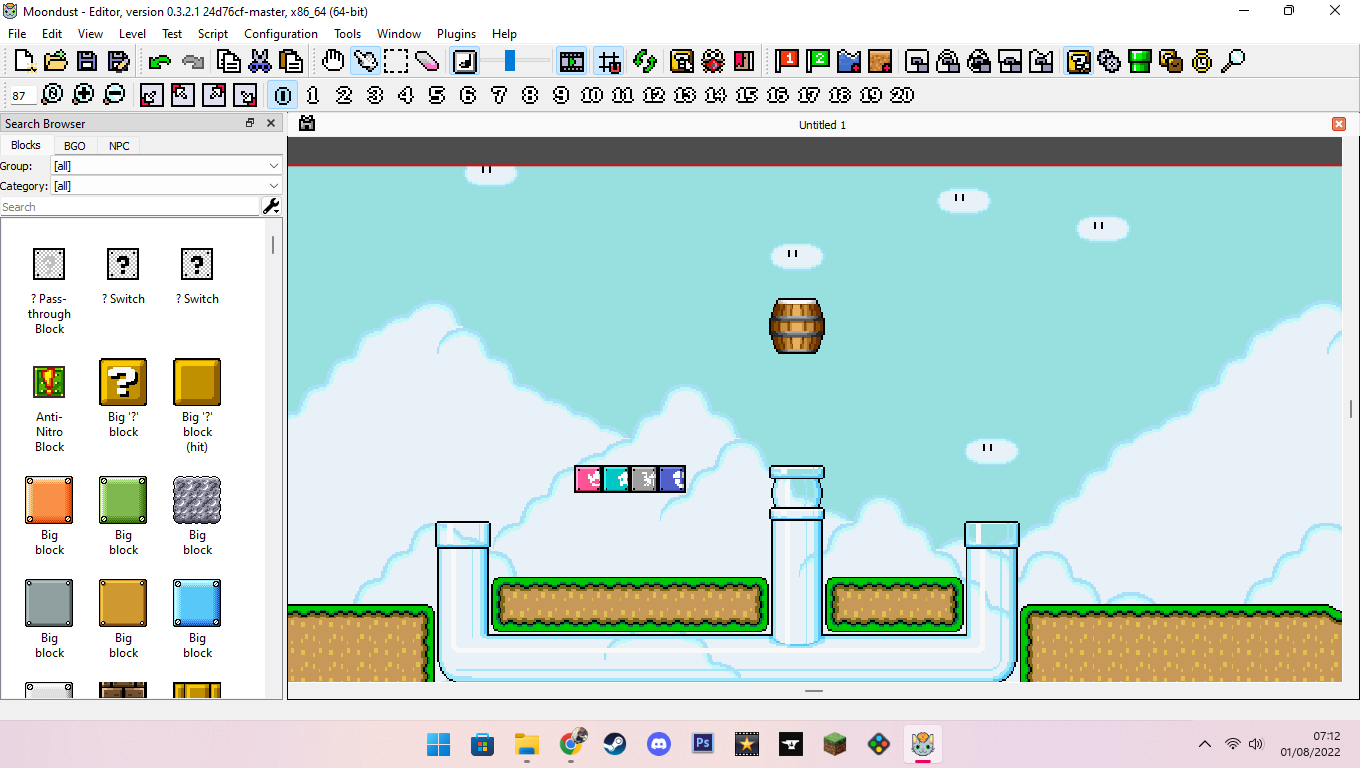Choose the pointer selection tool

pos(365,62)
